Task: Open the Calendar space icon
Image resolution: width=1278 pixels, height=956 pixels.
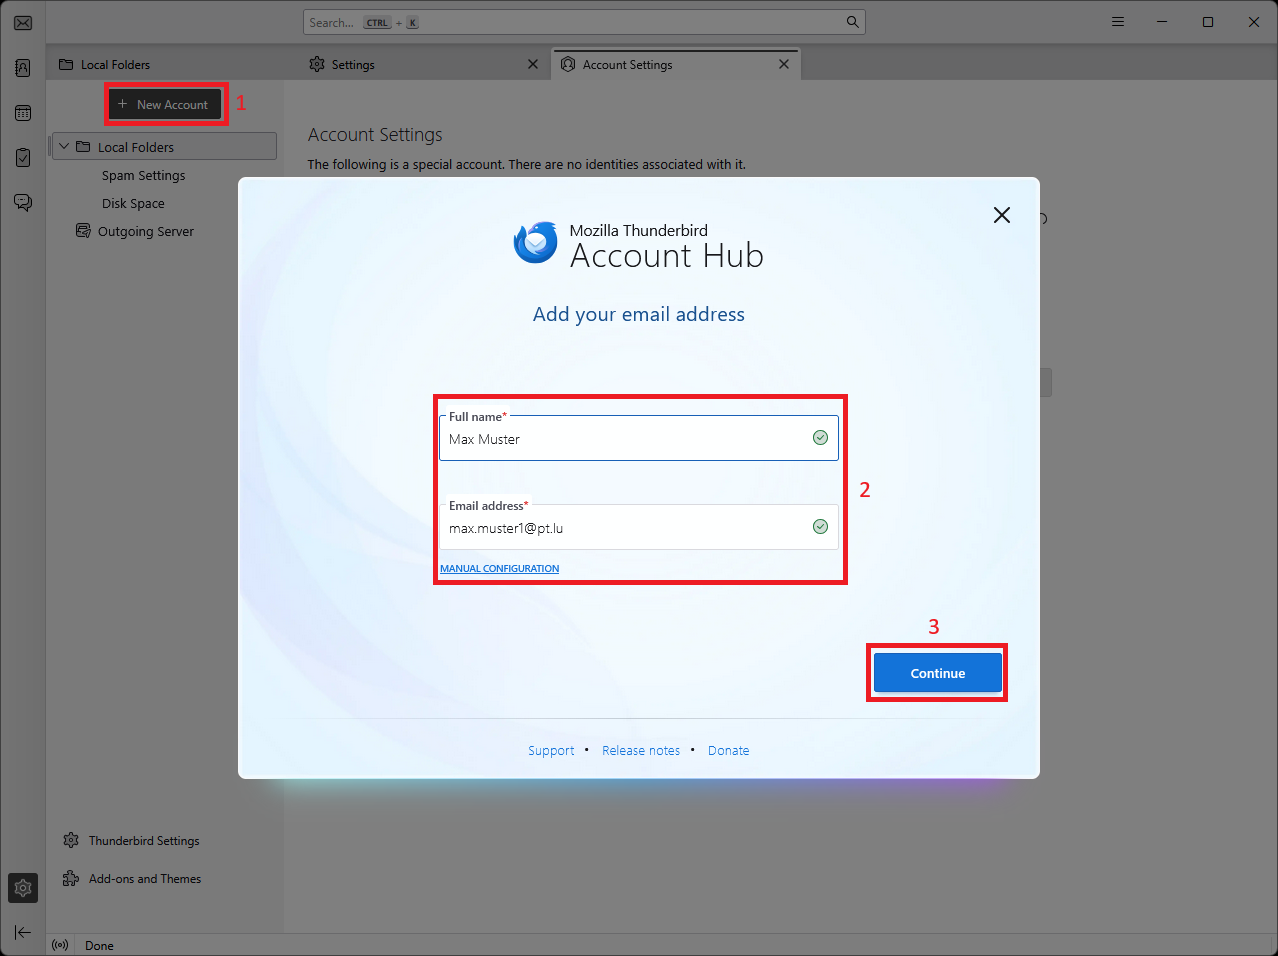Action: click(x=23, y=113)
